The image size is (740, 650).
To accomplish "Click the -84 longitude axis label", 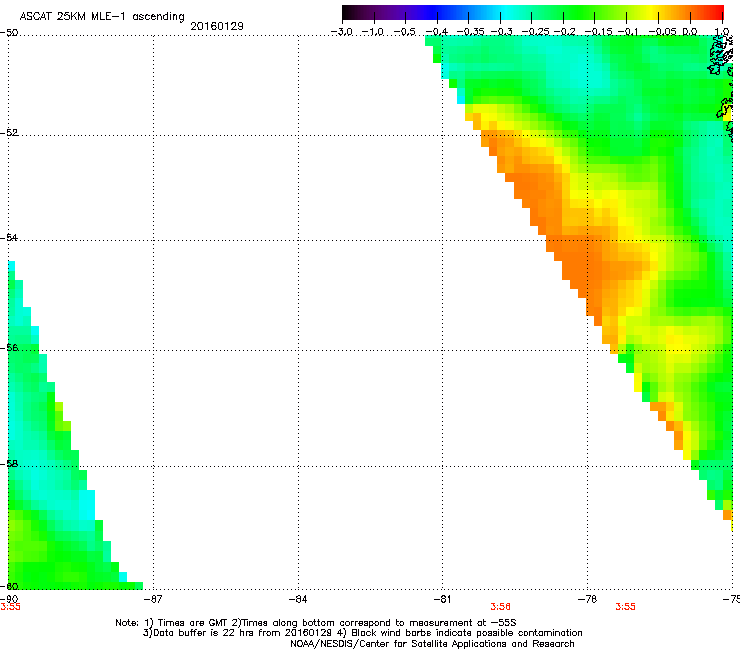I will pyautogui.click(x=298, y=599).
